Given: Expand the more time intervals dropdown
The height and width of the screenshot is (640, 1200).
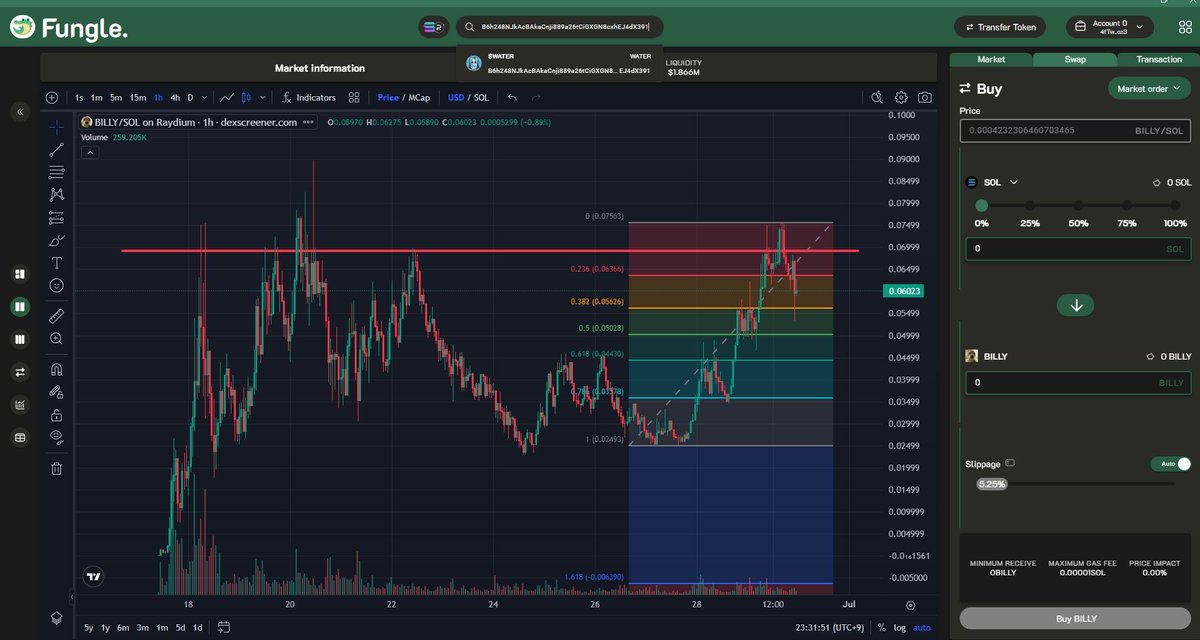Looking at the screenshot, I should [x=205, y=97].
